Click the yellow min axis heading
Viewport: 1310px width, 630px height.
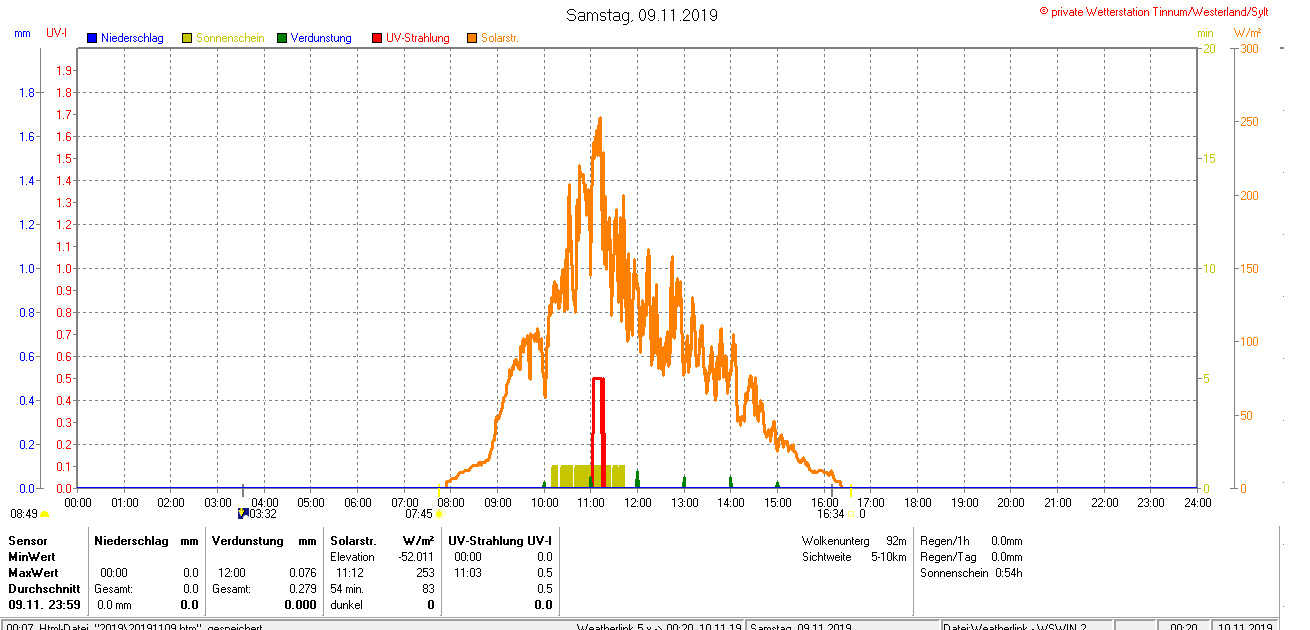pyautogui.click(x=1205, y=33)
